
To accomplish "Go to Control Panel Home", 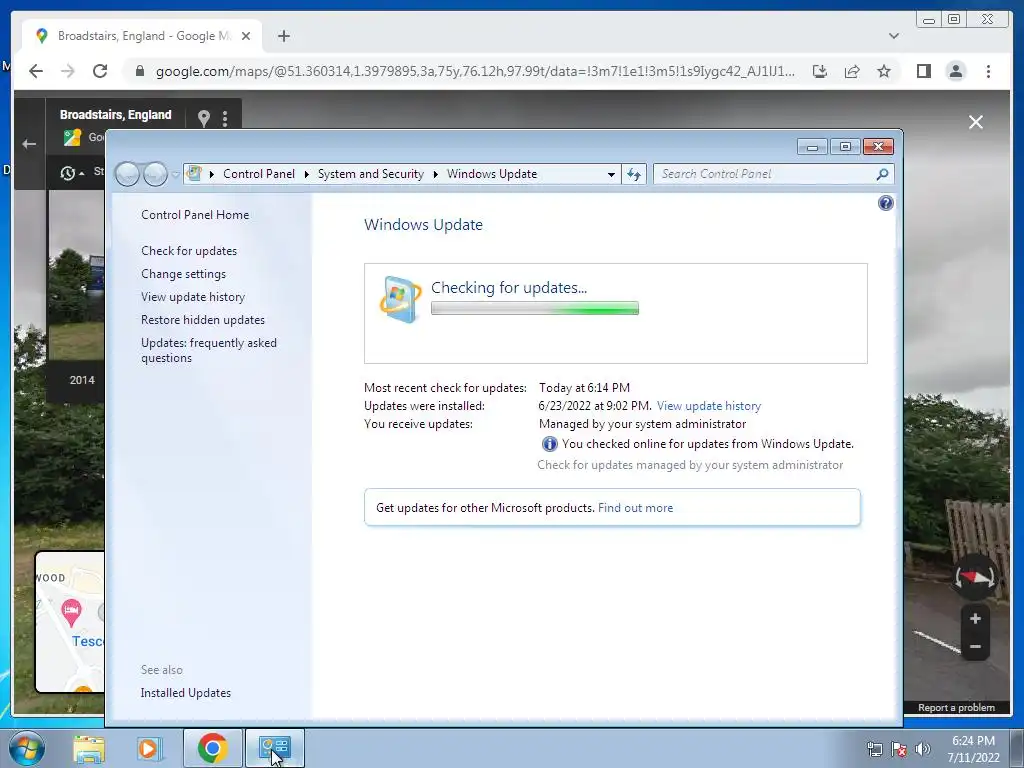I will tap(195, 215).
